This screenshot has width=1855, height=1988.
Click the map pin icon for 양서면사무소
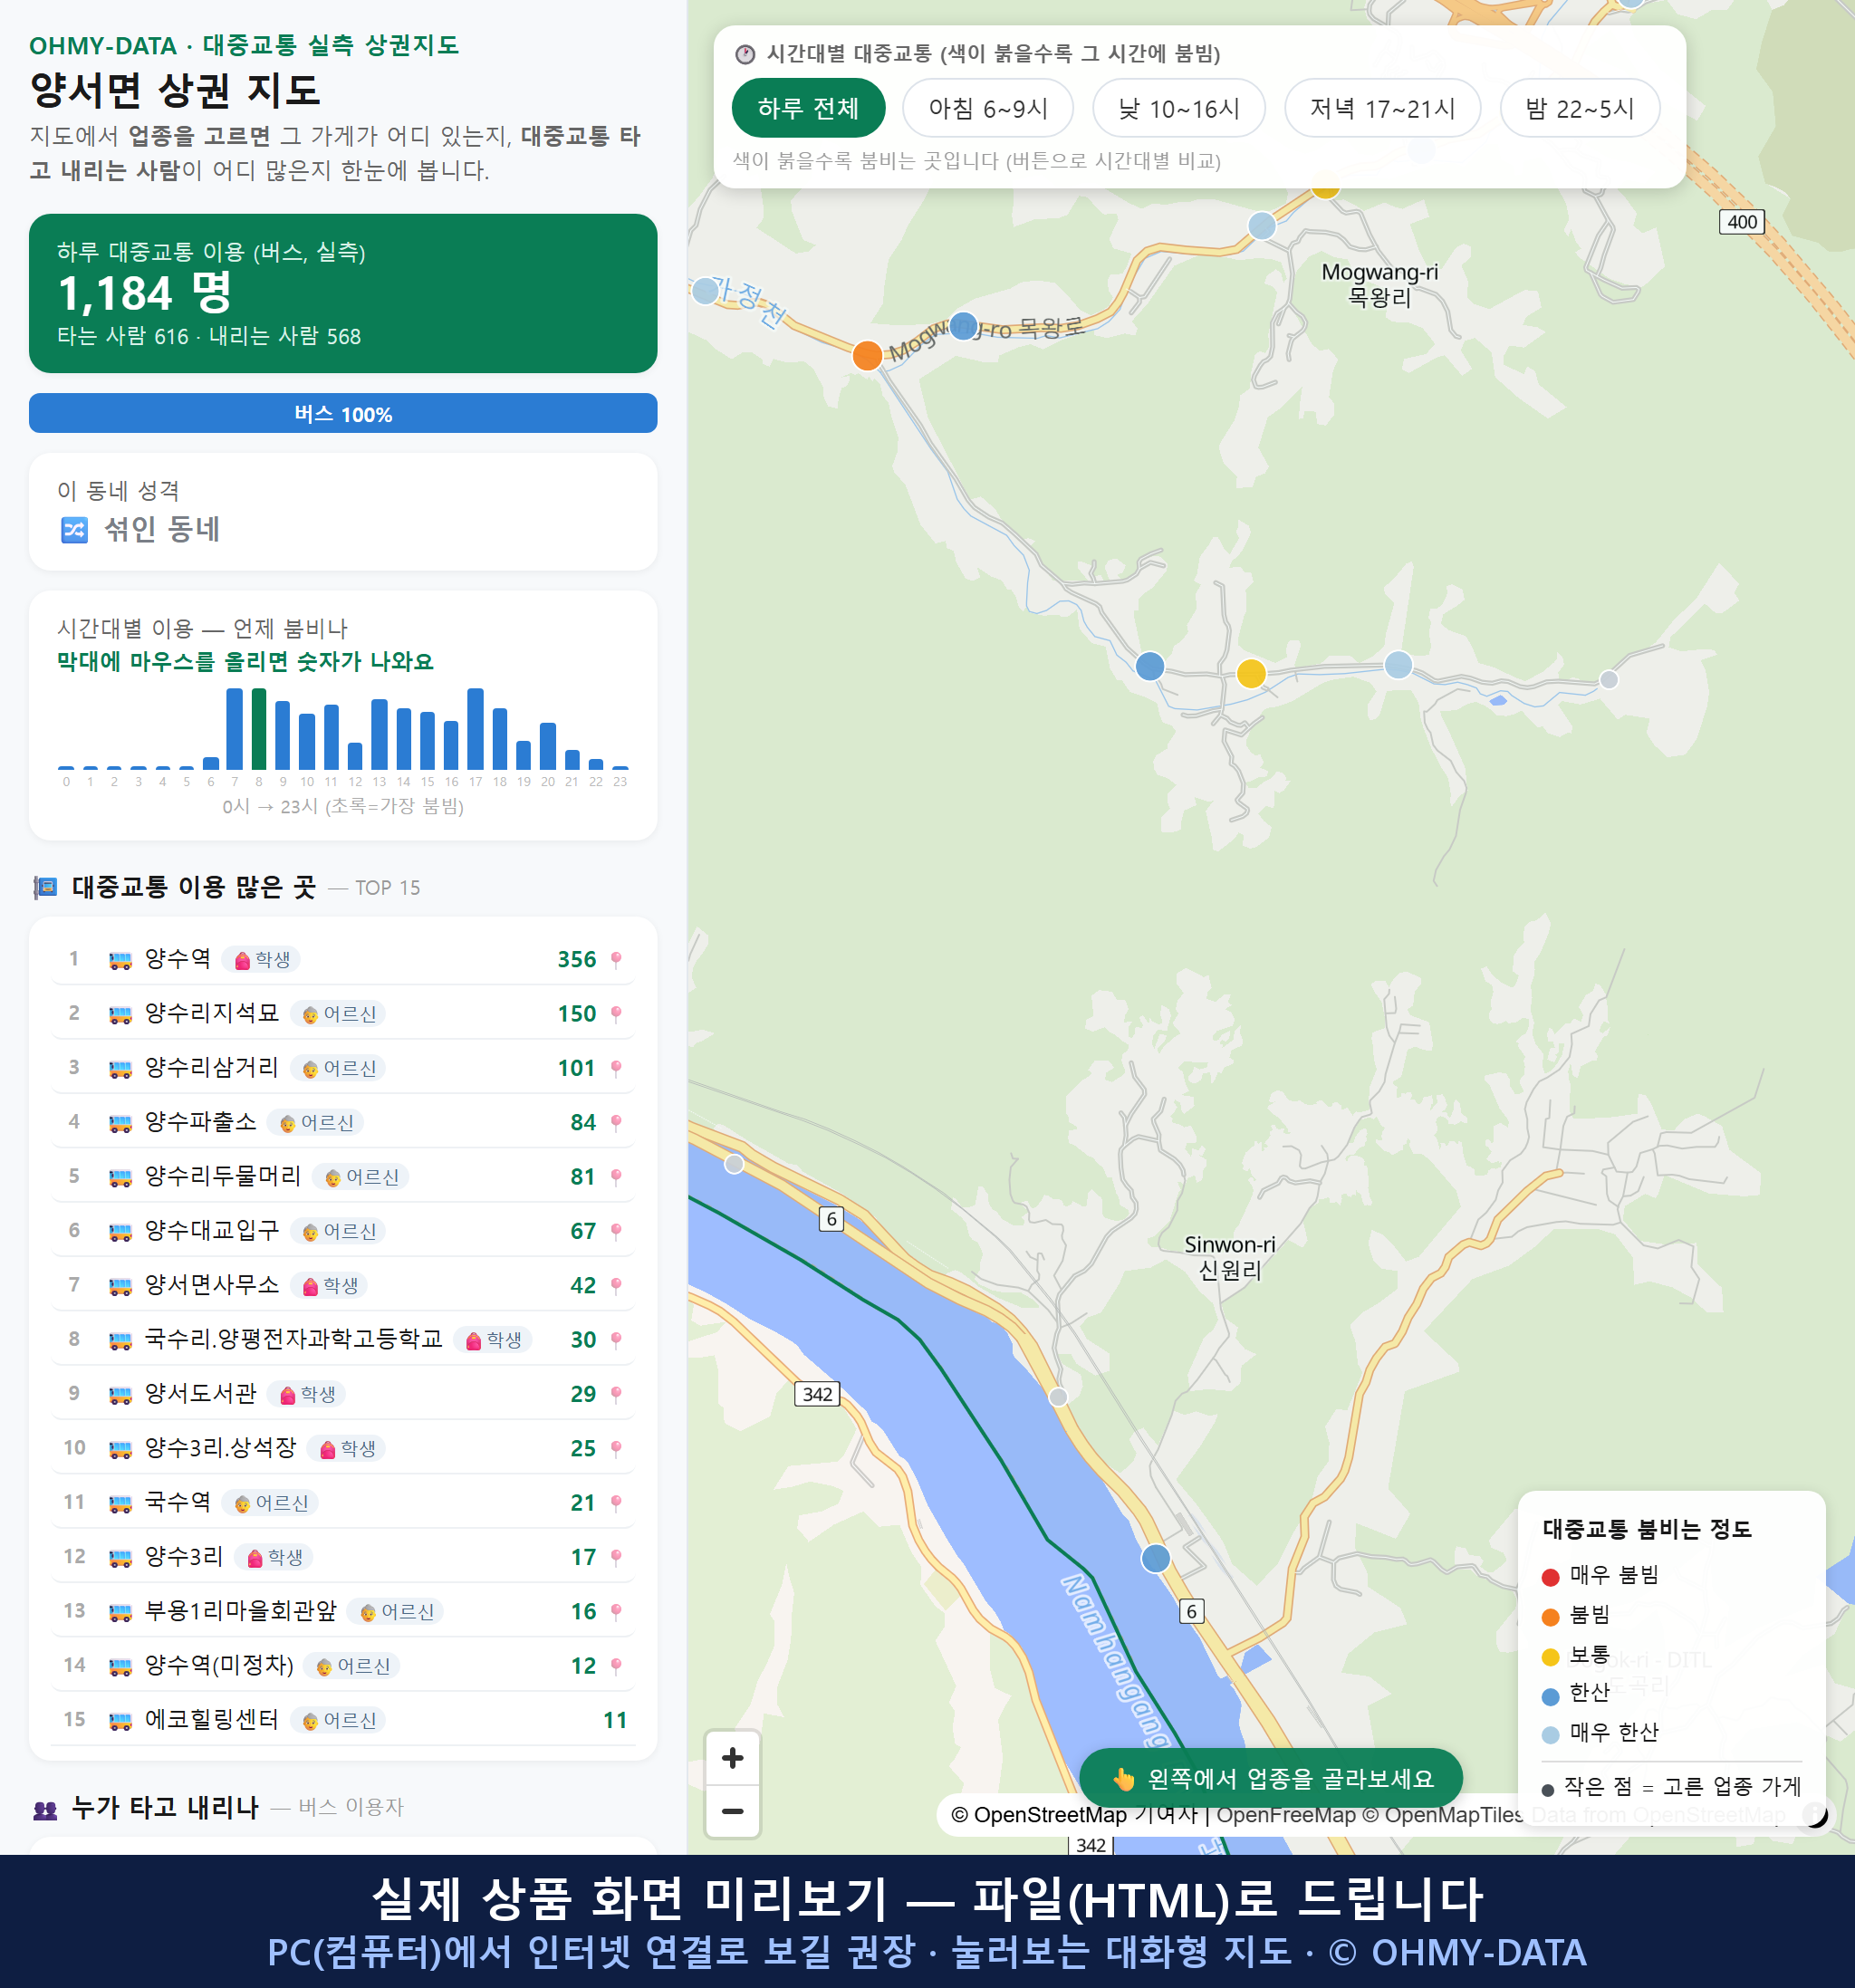(616, 1286)
